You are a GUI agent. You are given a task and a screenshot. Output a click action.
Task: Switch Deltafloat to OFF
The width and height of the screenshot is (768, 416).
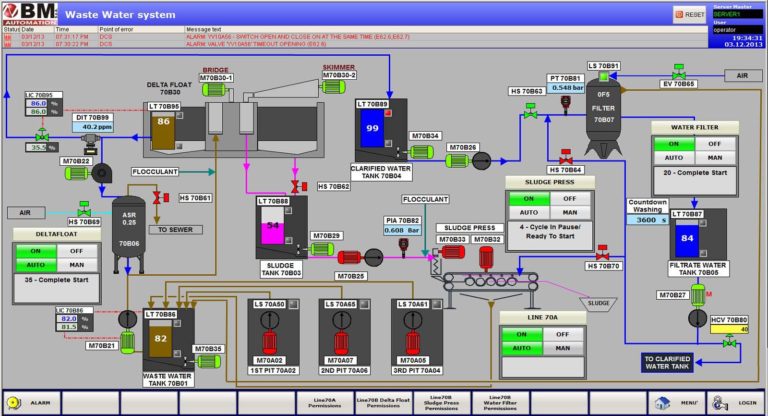click(77, 251)
